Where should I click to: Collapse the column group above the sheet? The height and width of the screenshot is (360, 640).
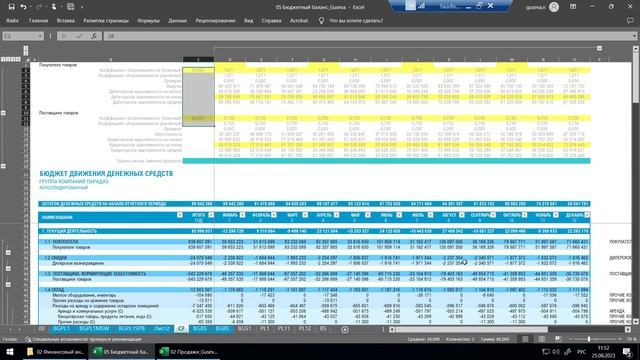coord(599,48)
